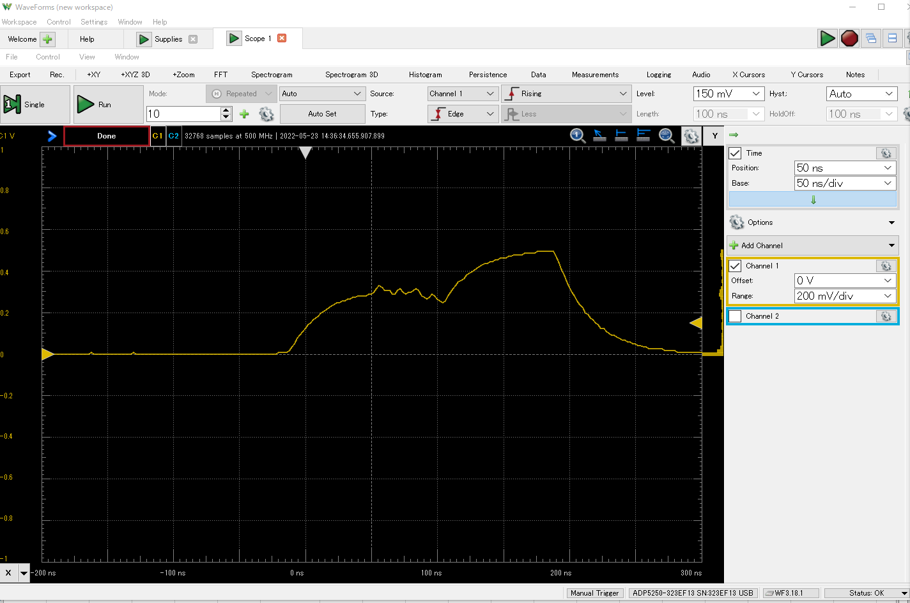Screen dimensions: 910x603
Task: Open the trigger Level 150 mV dropdown
Action: click(x=756, y=94)
